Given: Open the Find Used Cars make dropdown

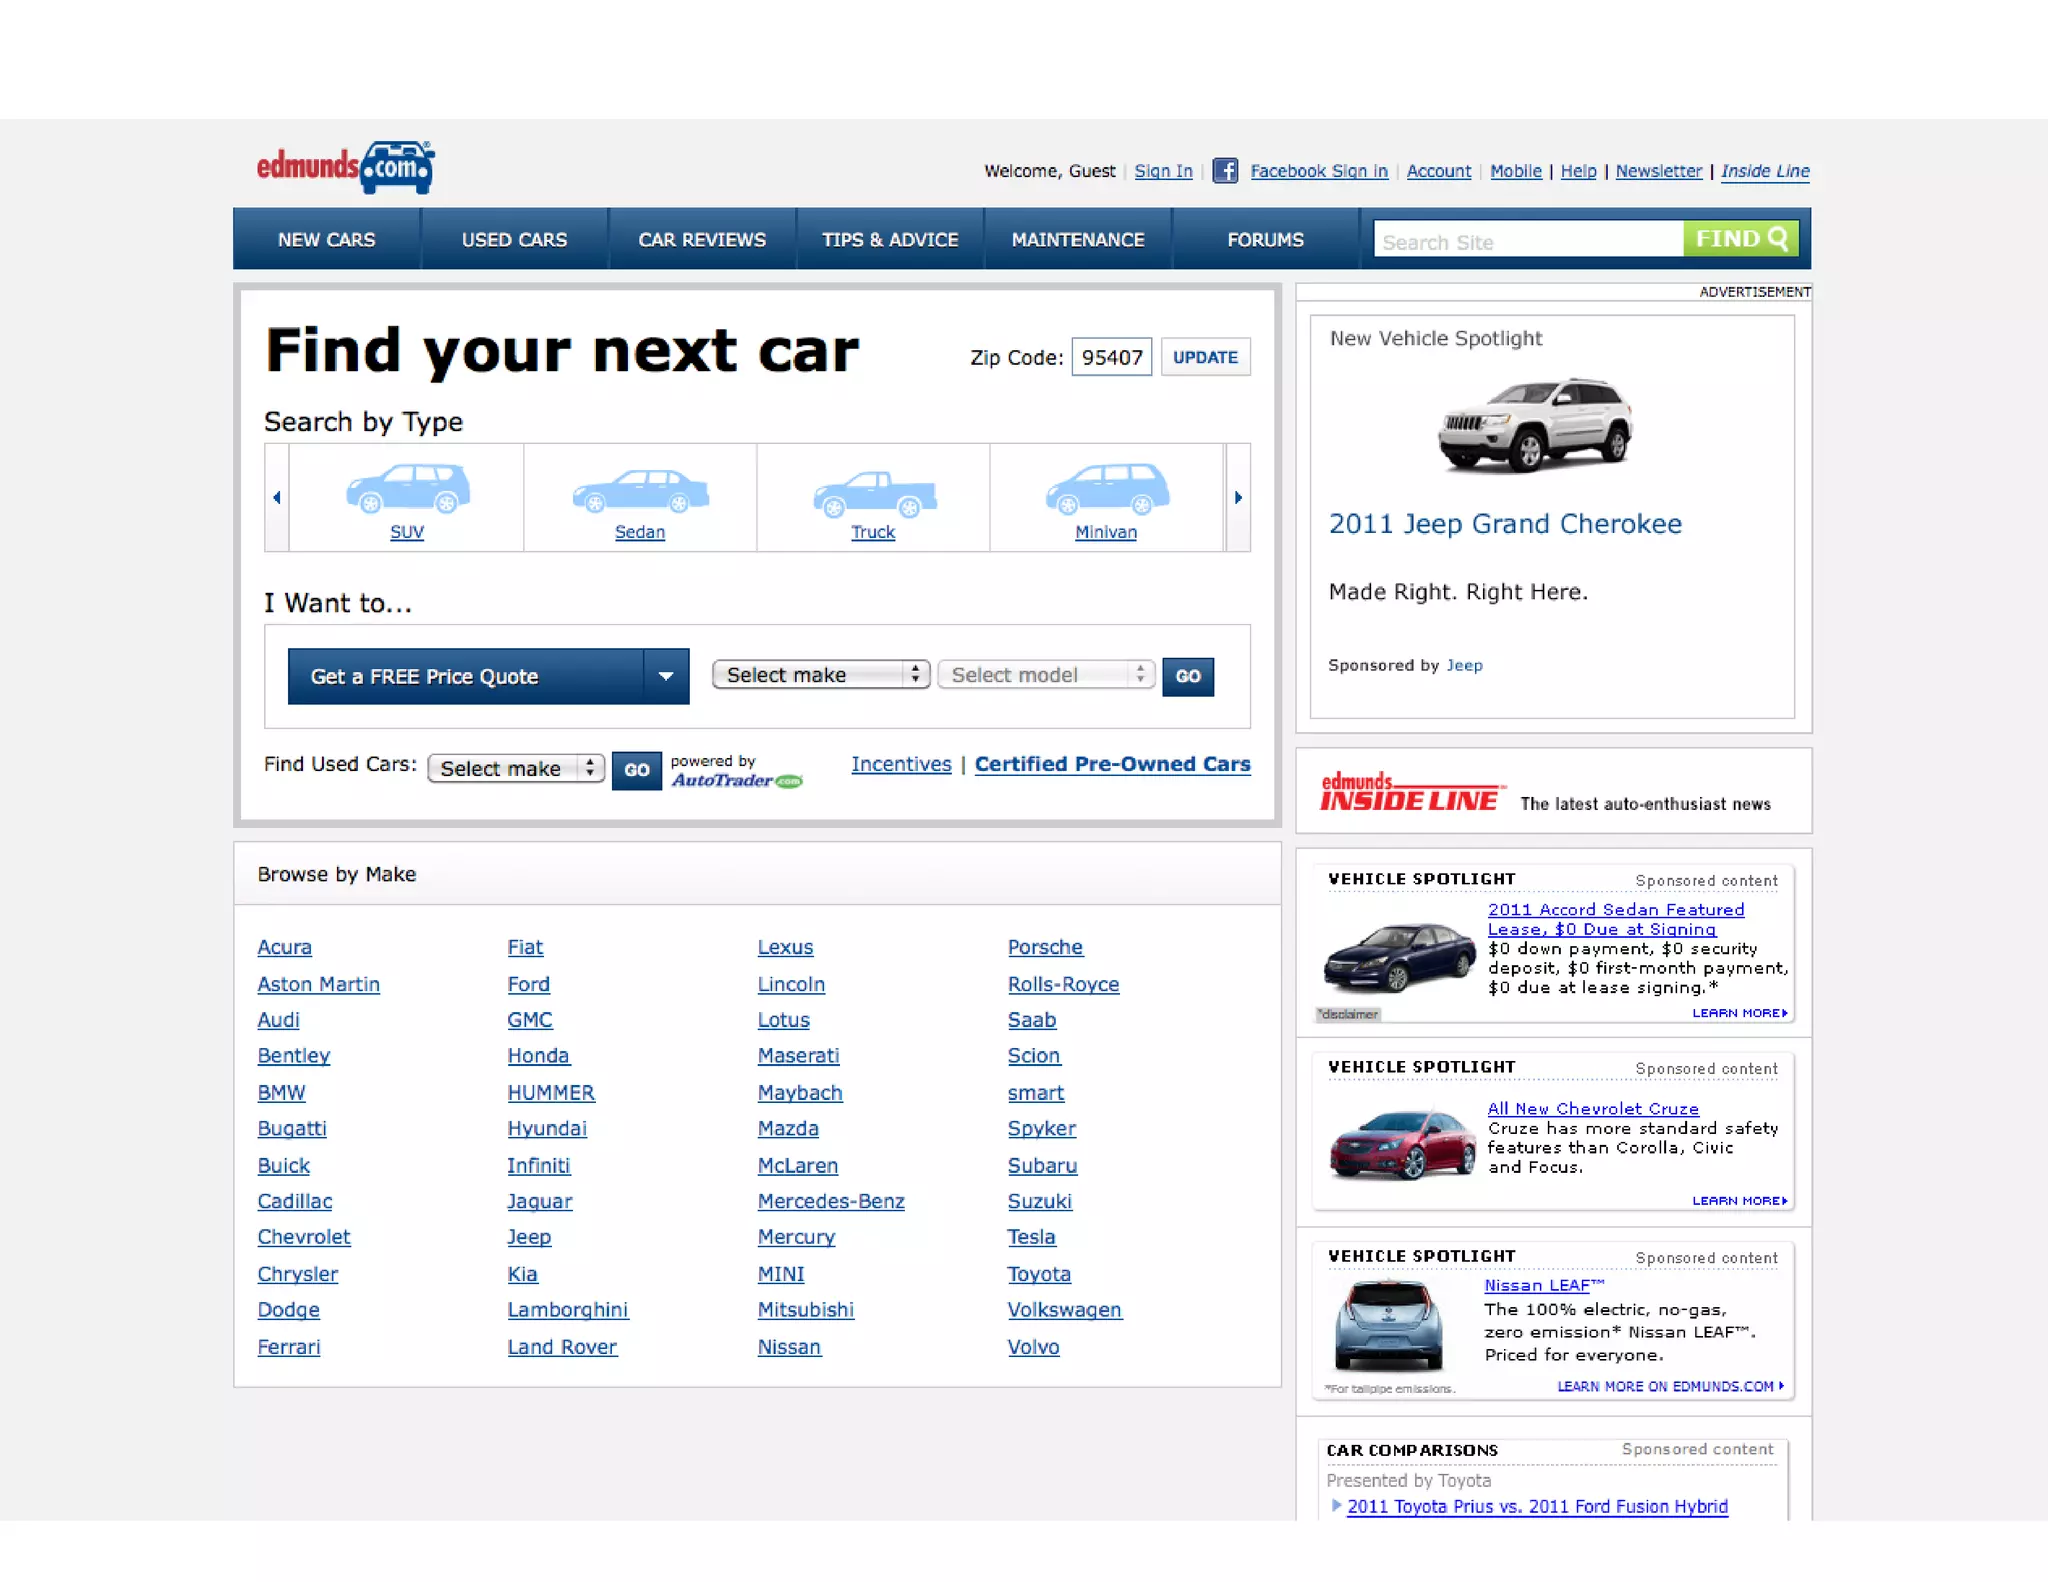Looking at the screenshot, I should 515,768.
